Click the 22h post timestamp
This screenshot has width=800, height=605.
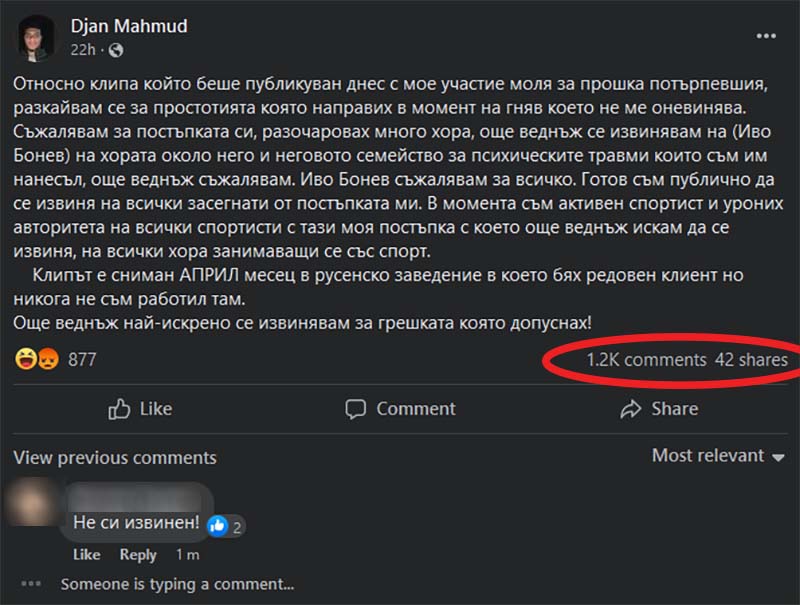[x=82, y=49]
